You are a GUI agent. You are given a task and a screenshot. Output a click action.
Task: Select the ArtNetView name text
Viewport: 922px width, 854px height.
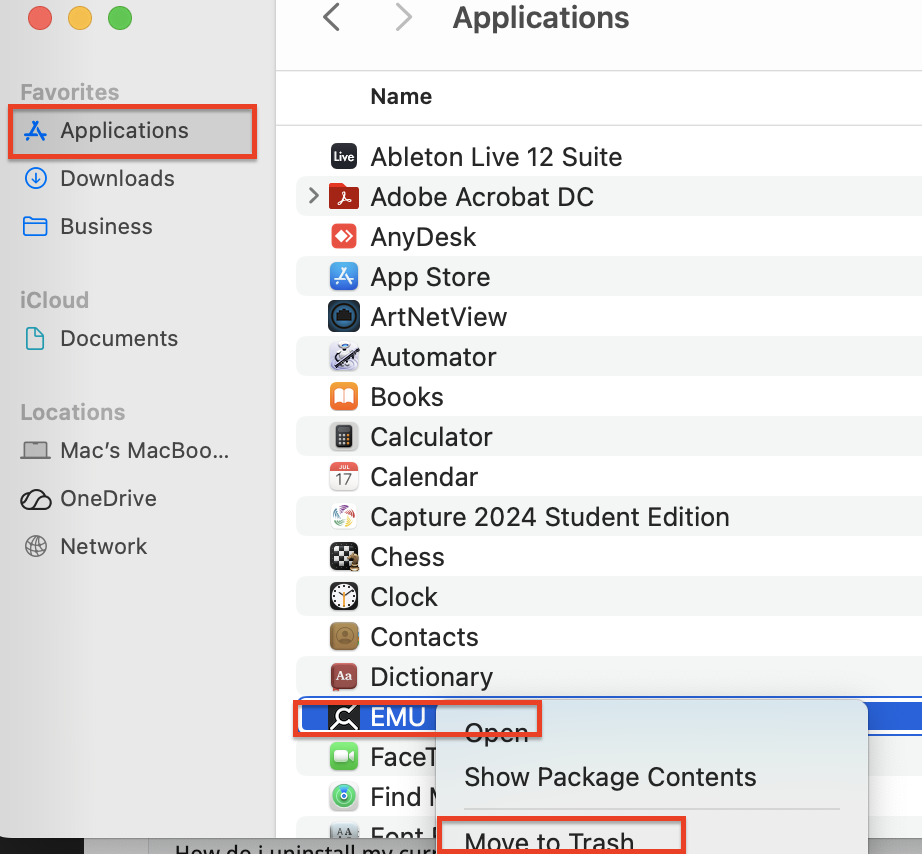click(439, 317)
